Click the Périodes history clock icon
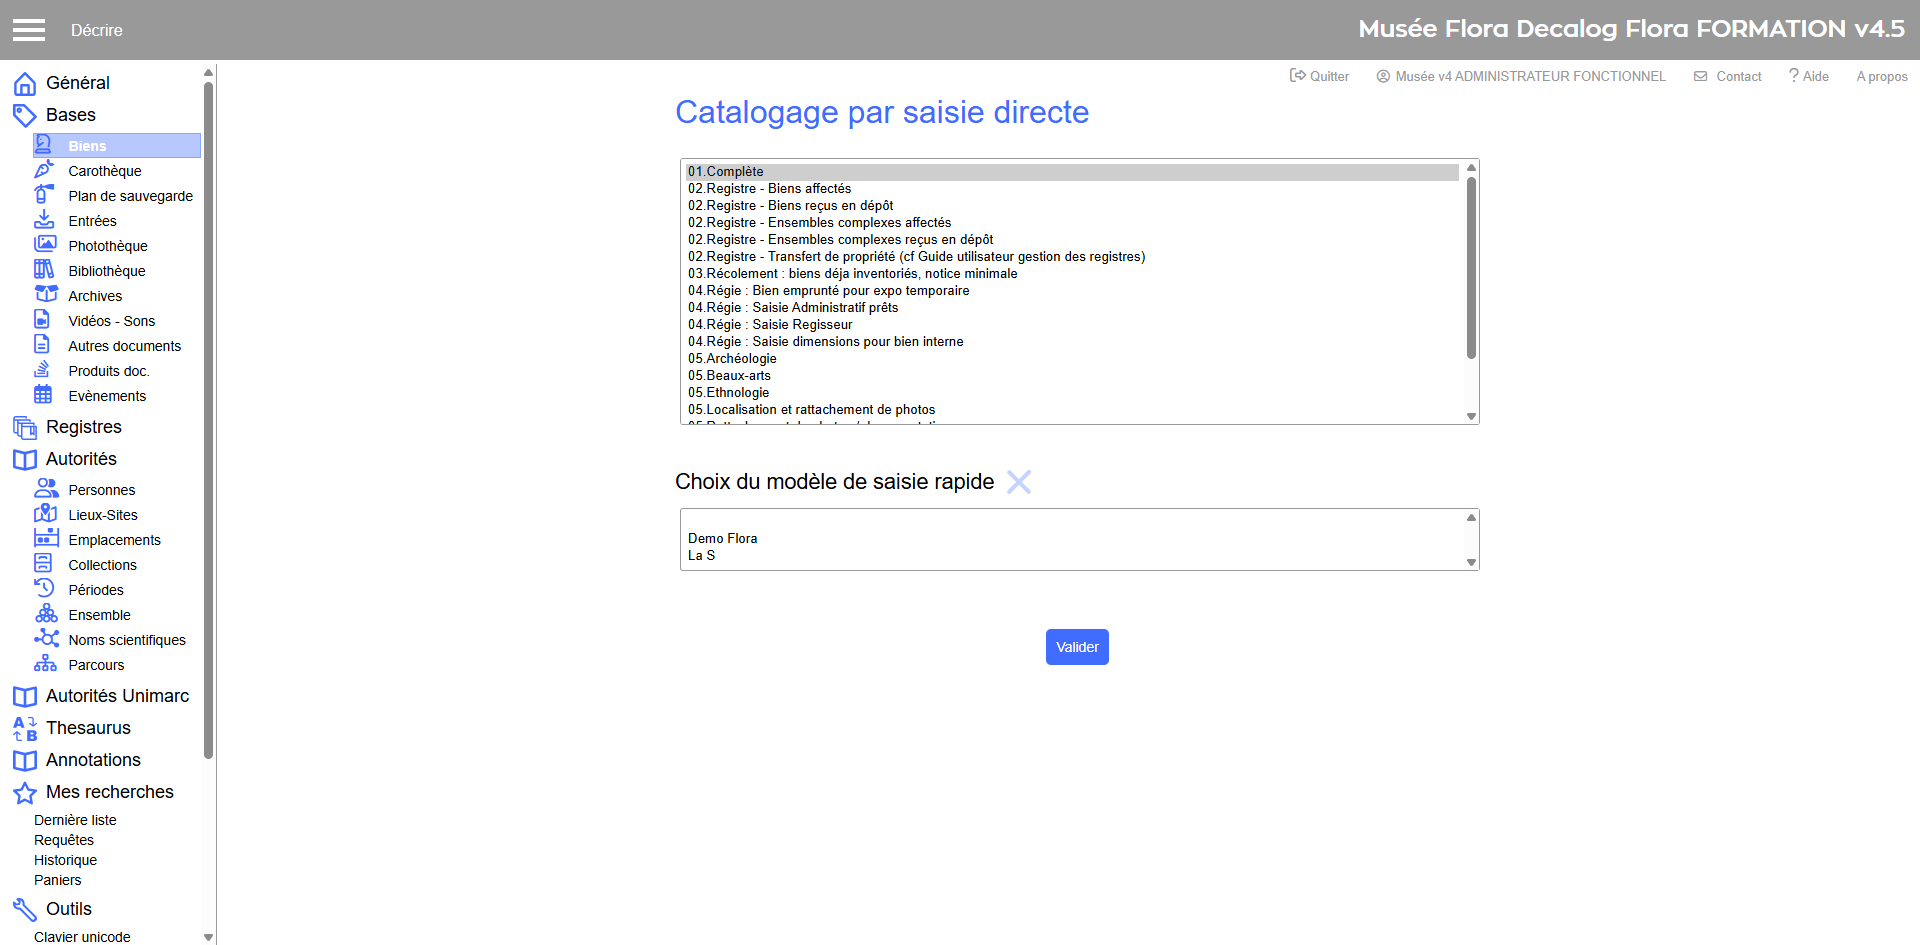This screenshot has width=1920, height=945. (x=44, y=589)
